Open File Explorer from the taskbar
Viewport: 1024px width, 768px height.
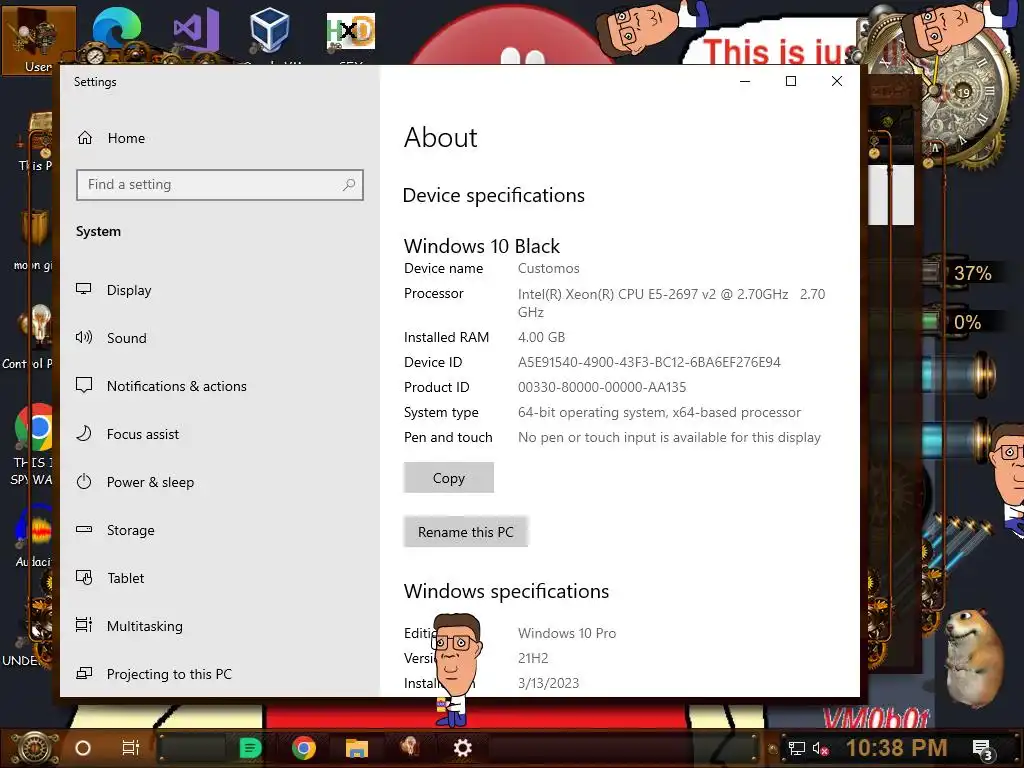[357, 748]
